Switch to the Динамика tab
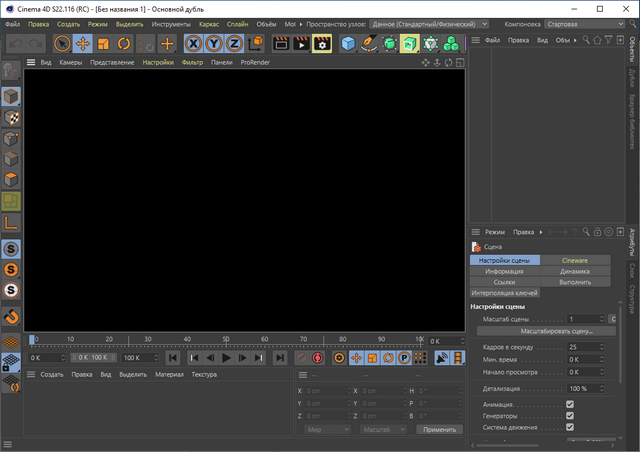 (x=574, y=271)
